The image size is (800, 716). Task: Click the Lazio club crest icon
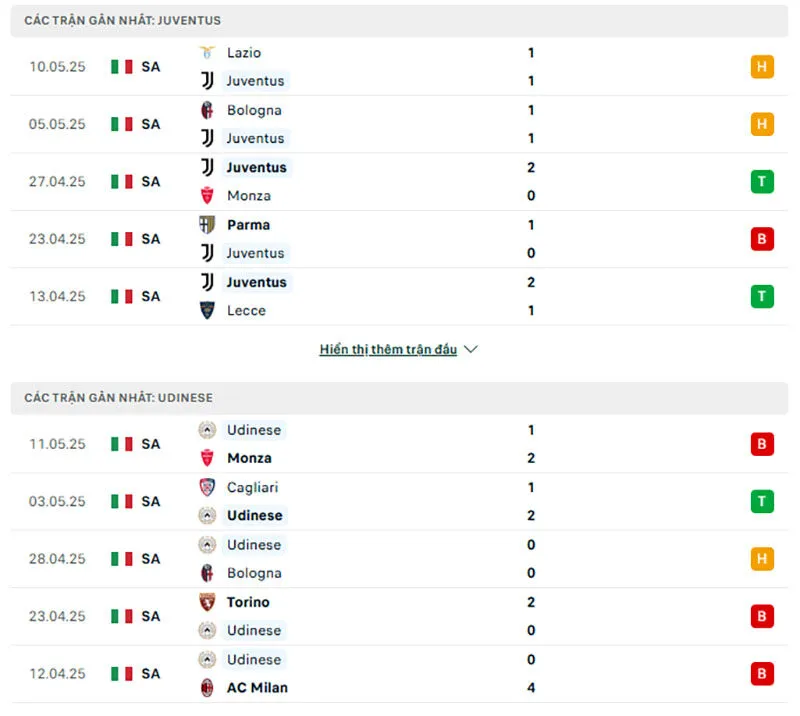(x=208, y=52)
